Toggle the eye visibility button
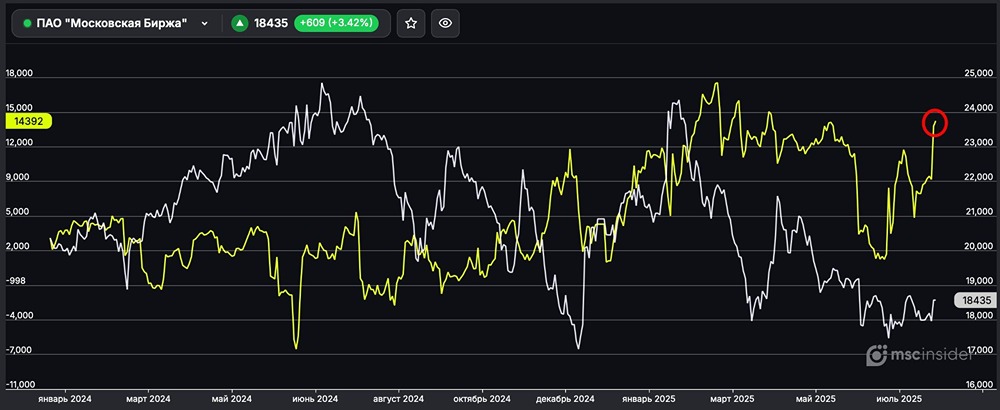The height and width of the screenshot is (410, 1000). pyautogui.click(x=445, y=24)
